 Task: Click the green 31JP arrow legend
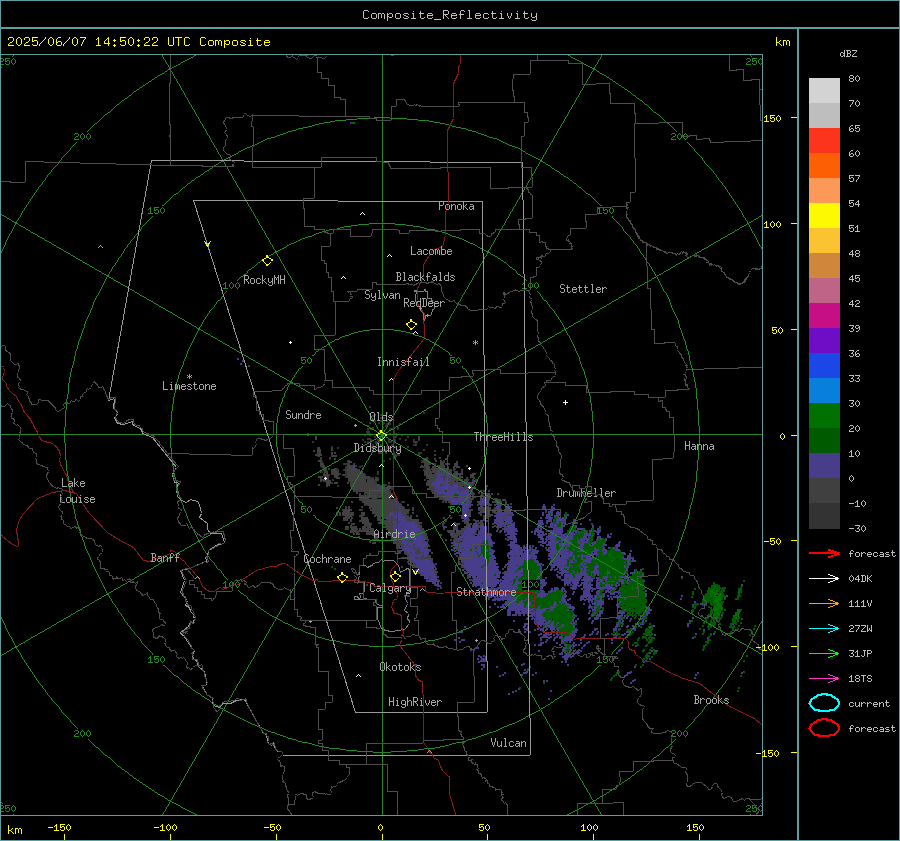click(x=824, y=653)
